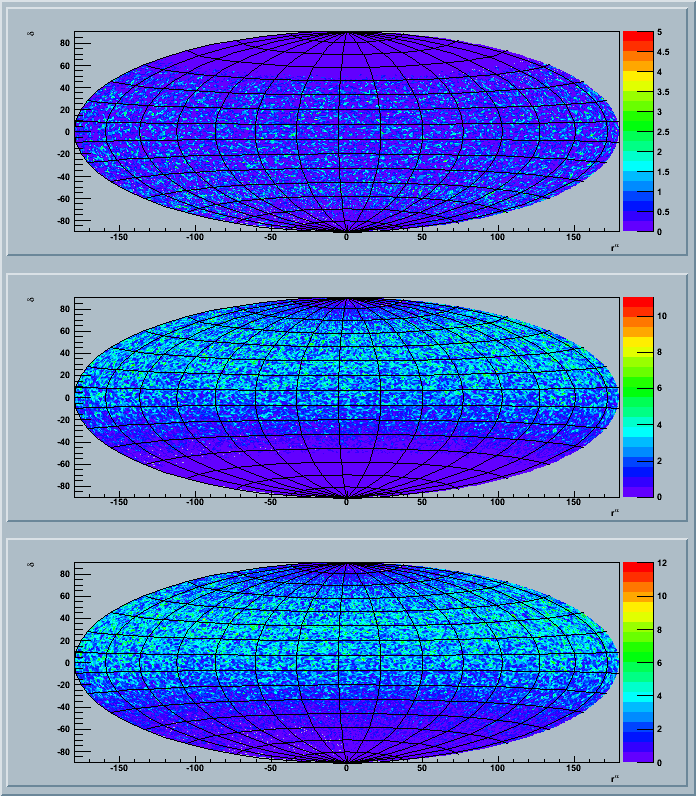696x796 pixels.
Task: Click the "-100" x-axis label in bottom plot
Action: coord(194,768)
